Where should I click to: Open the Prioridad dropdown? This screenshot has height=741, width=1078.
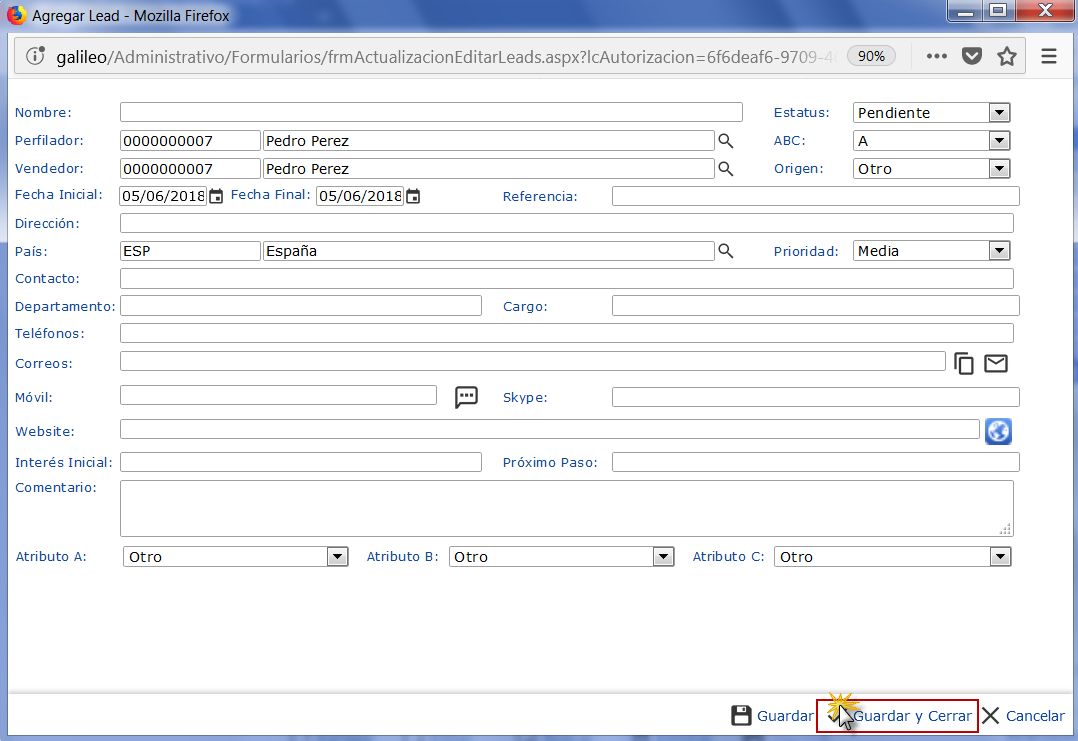tap(932, 251)
